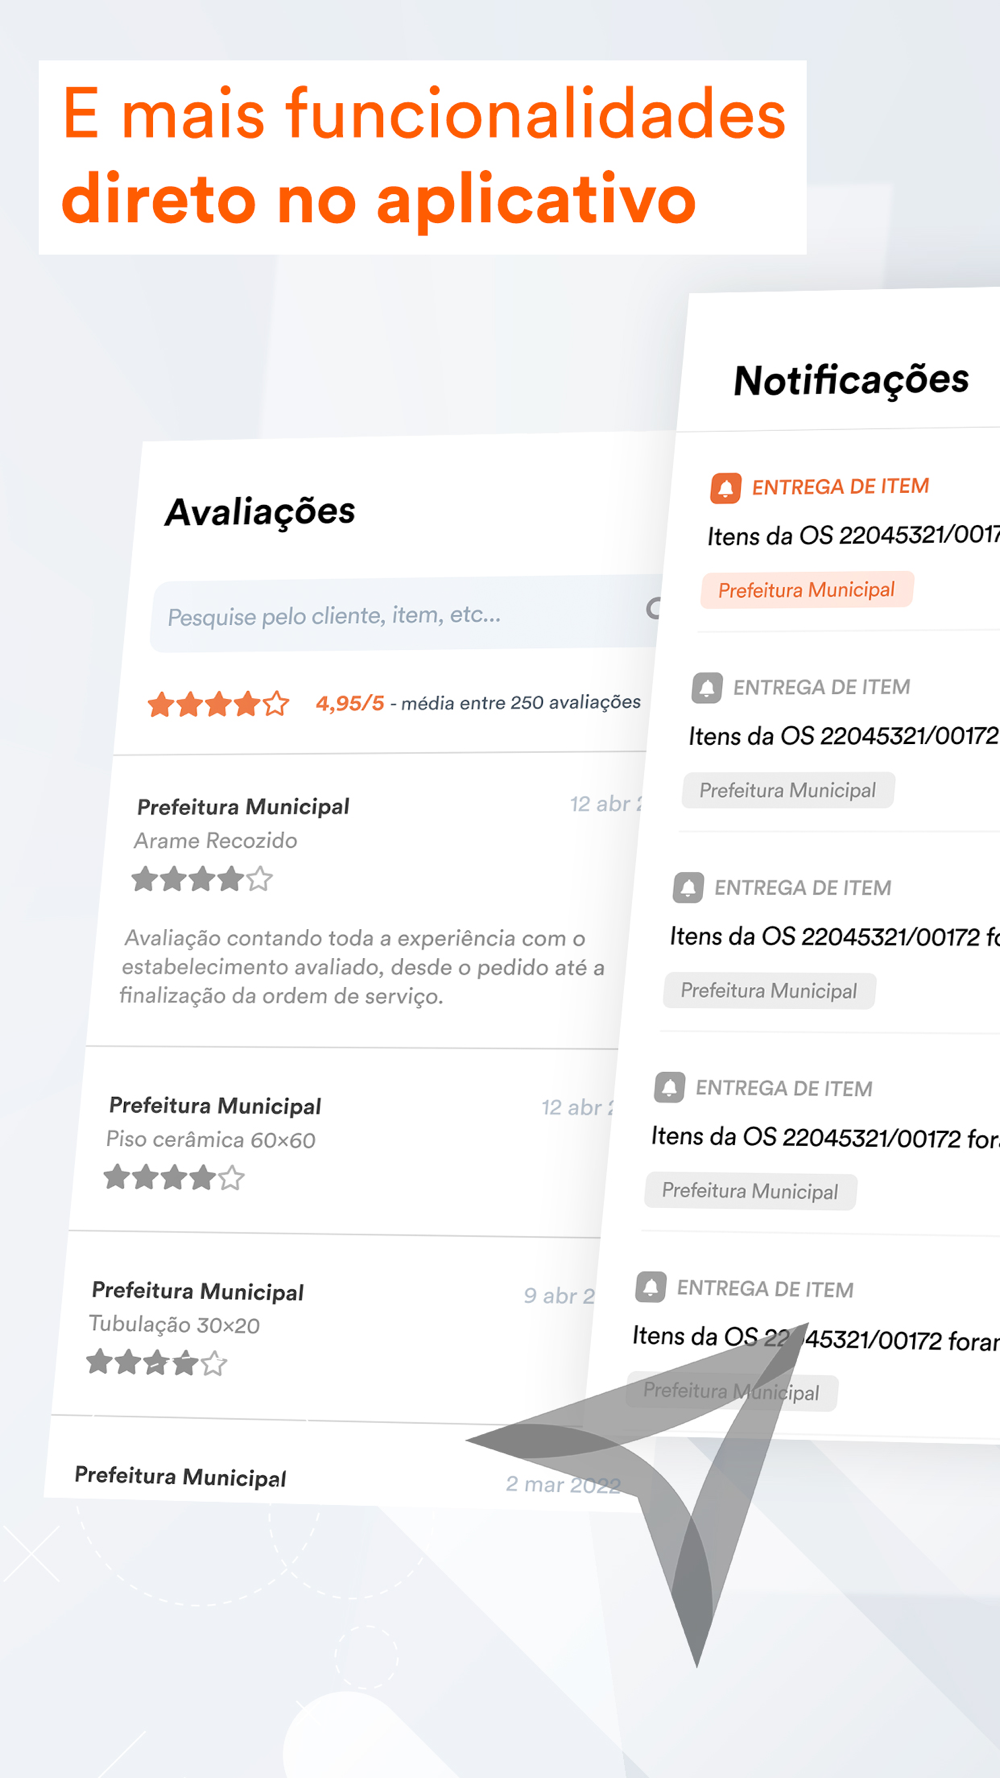Click the orange bell icon beside ENTREGA DE ITEM
This screenshot has height=1778, width=1000.
(x=726, y=488)
